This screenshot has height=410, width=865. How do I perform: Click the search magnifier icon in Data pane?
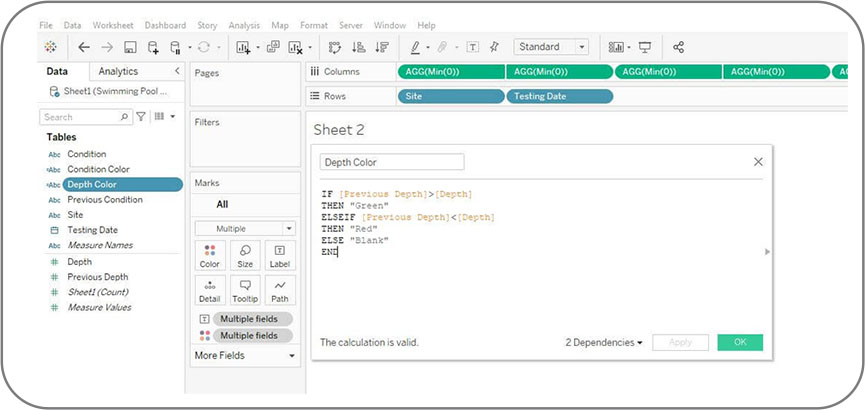tap(124, 116)
